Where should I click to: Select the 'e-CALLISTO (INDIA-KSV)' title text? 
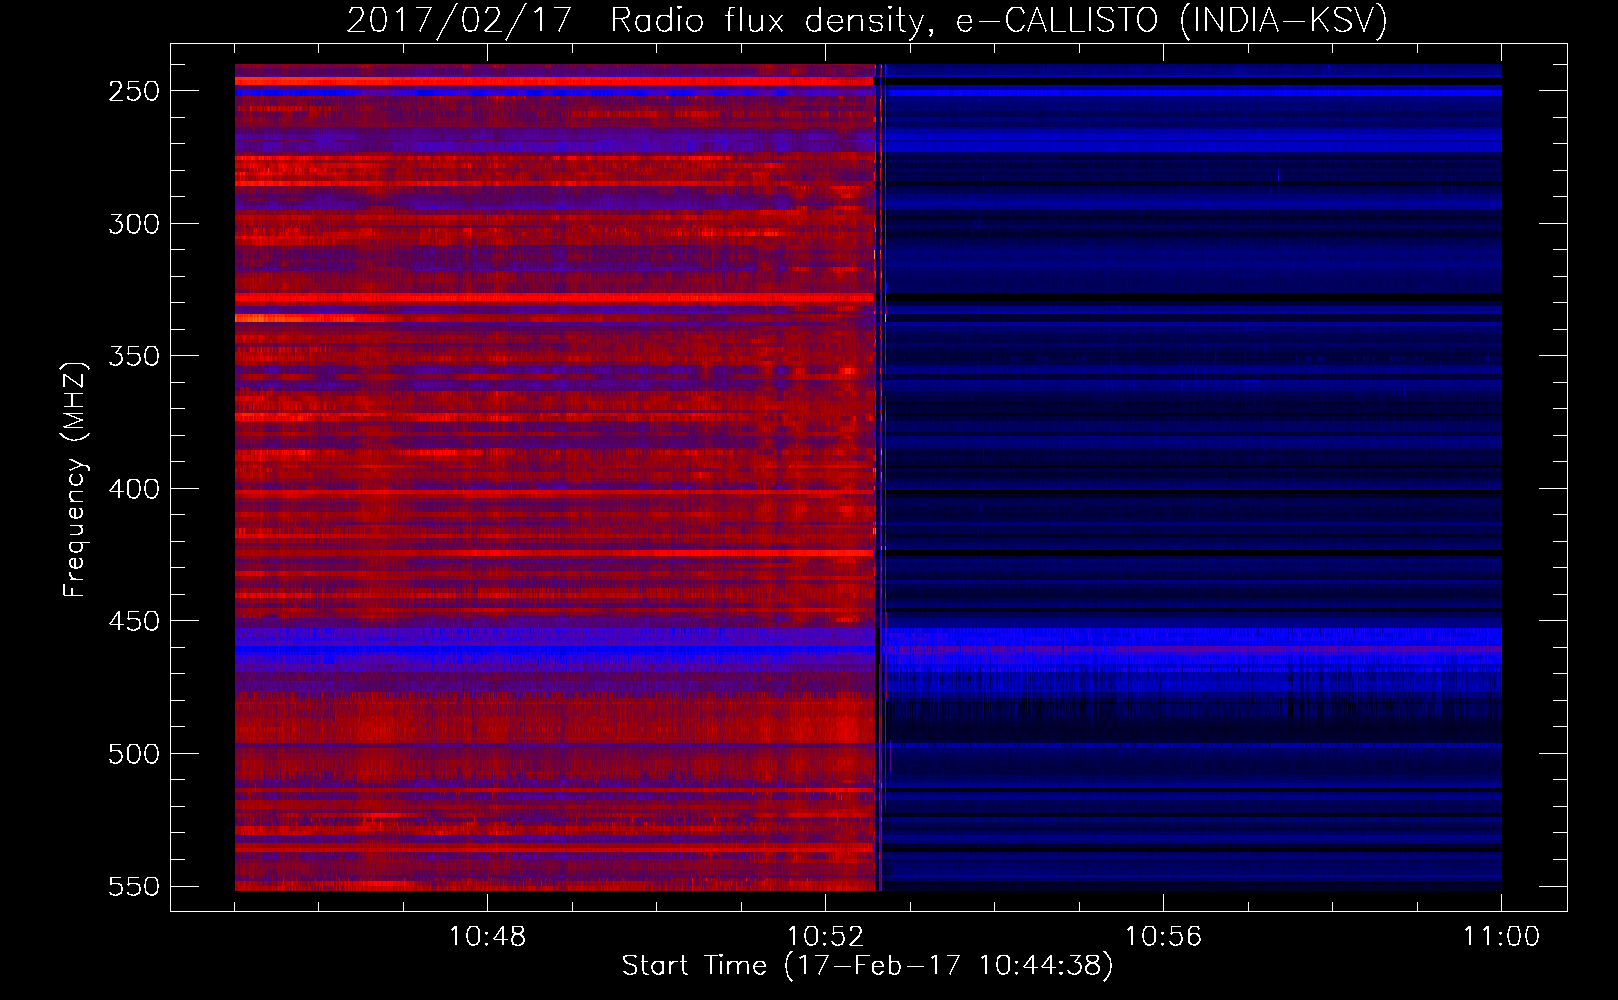(x=1172, y=21)
